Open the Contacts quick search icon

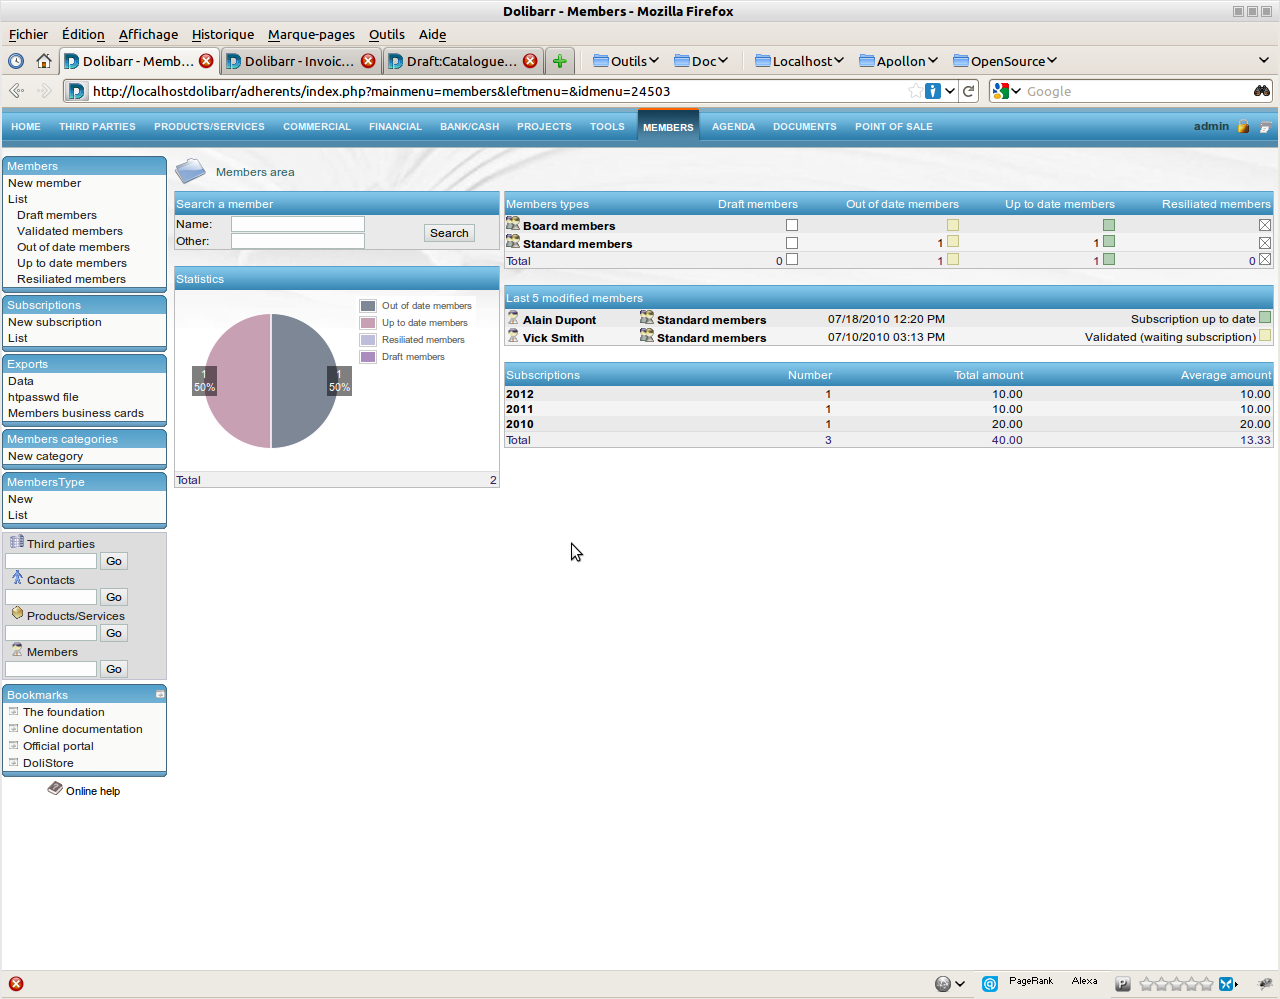[17, 578]
